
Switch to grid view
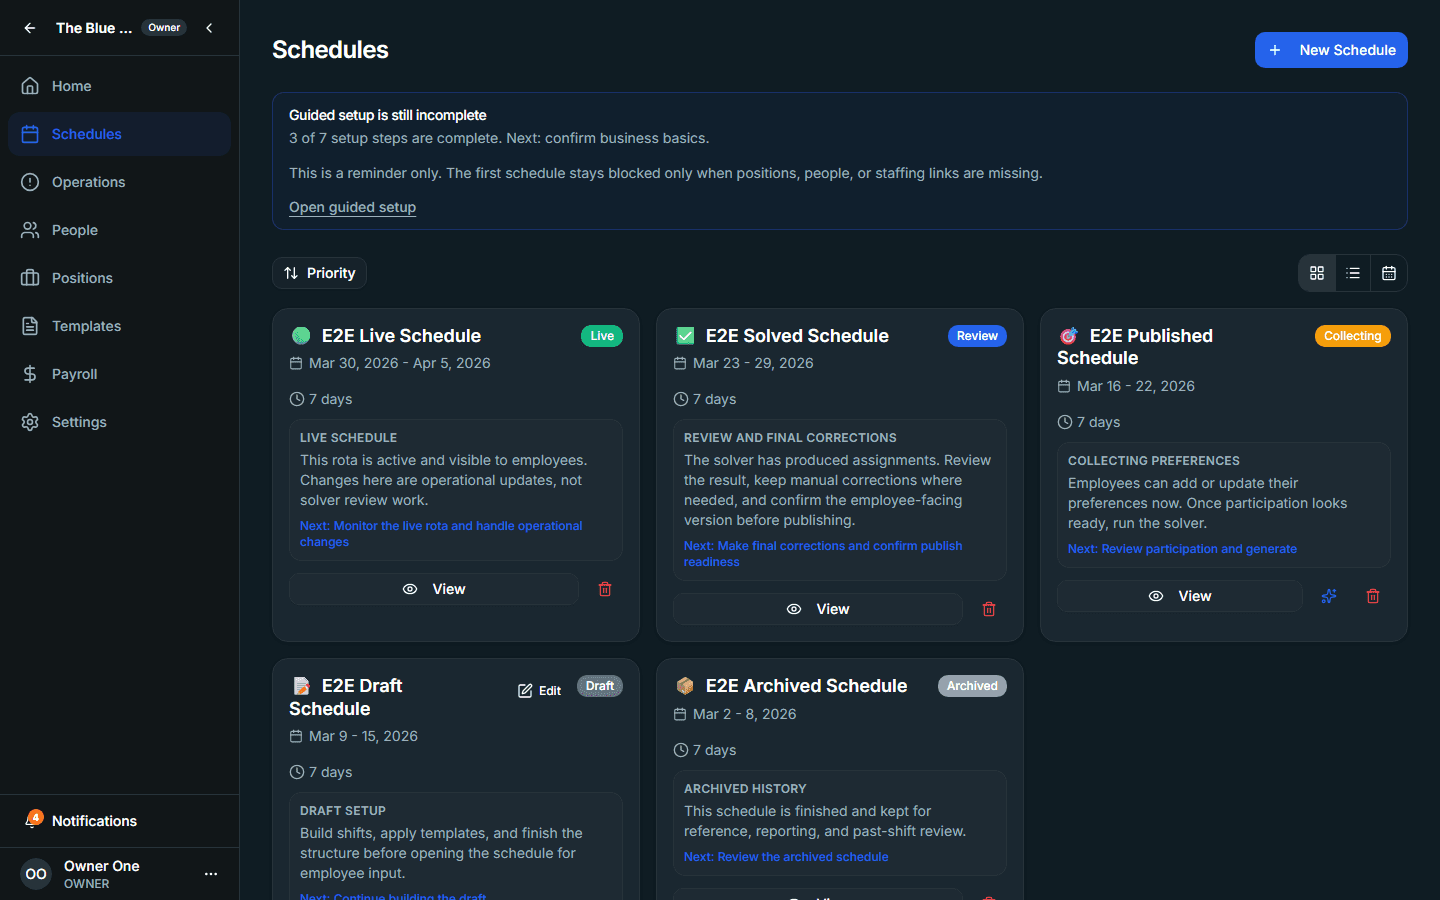pos(1317,273)
